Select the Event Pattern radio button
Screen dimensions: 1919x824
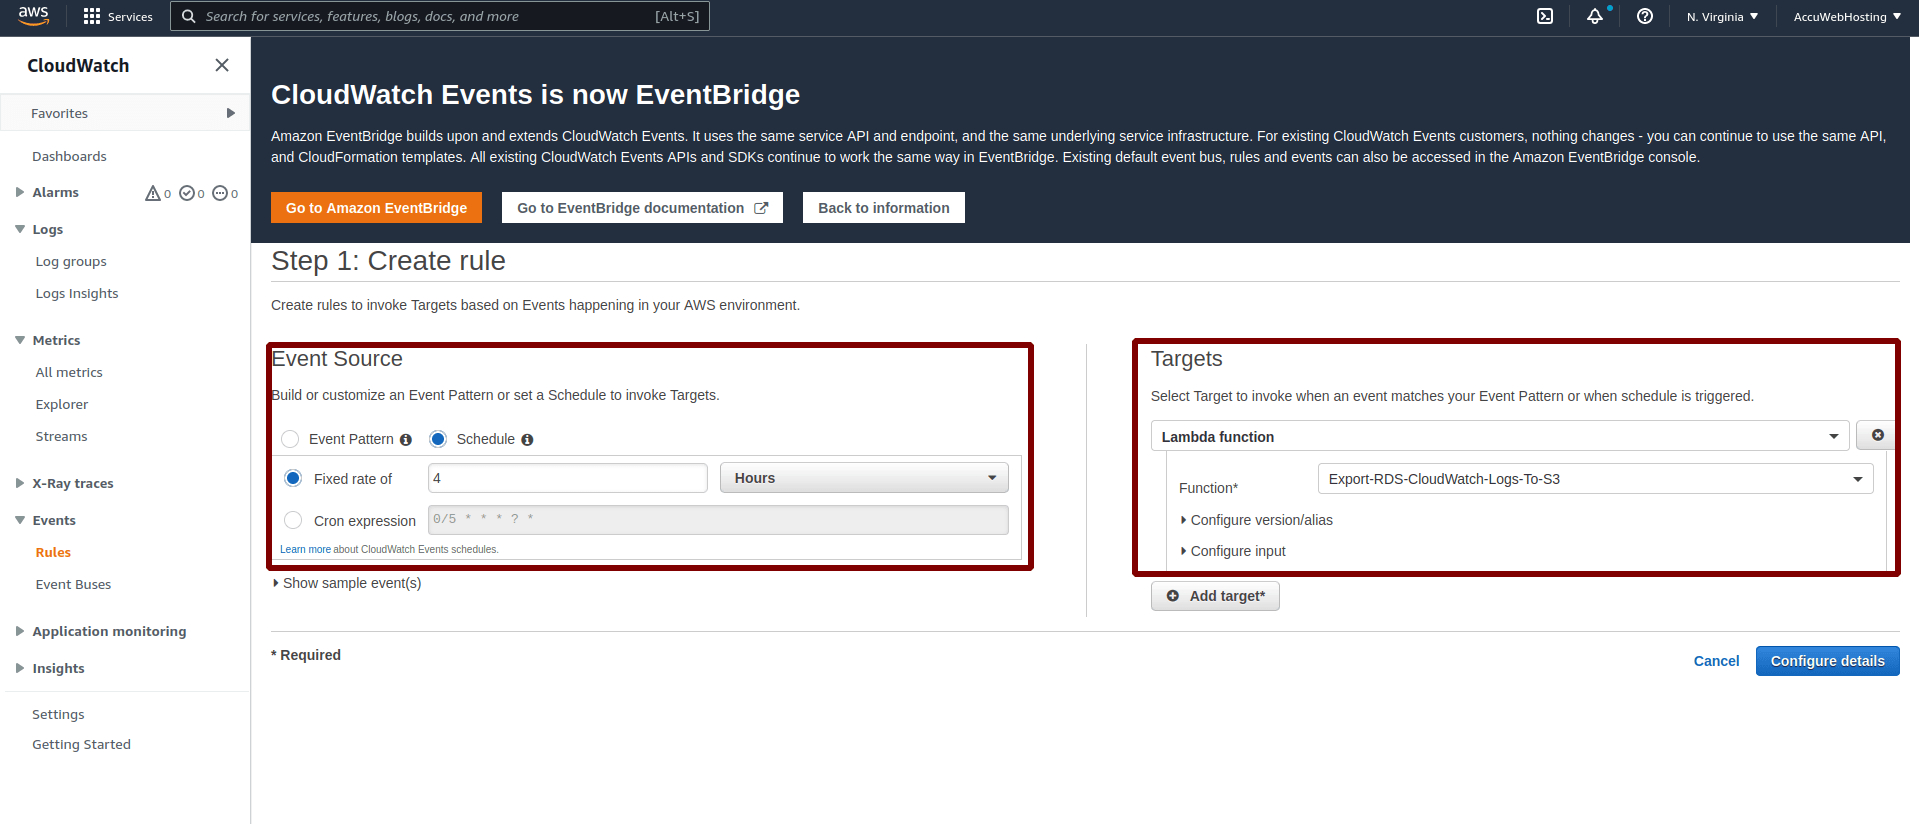(x=290, y=439)
